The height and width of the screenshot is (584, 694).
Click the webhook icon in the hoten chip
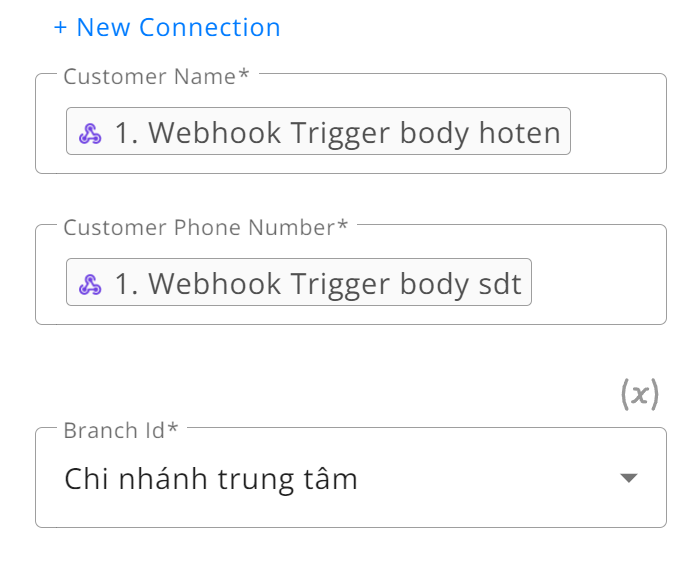click(90, 133)
